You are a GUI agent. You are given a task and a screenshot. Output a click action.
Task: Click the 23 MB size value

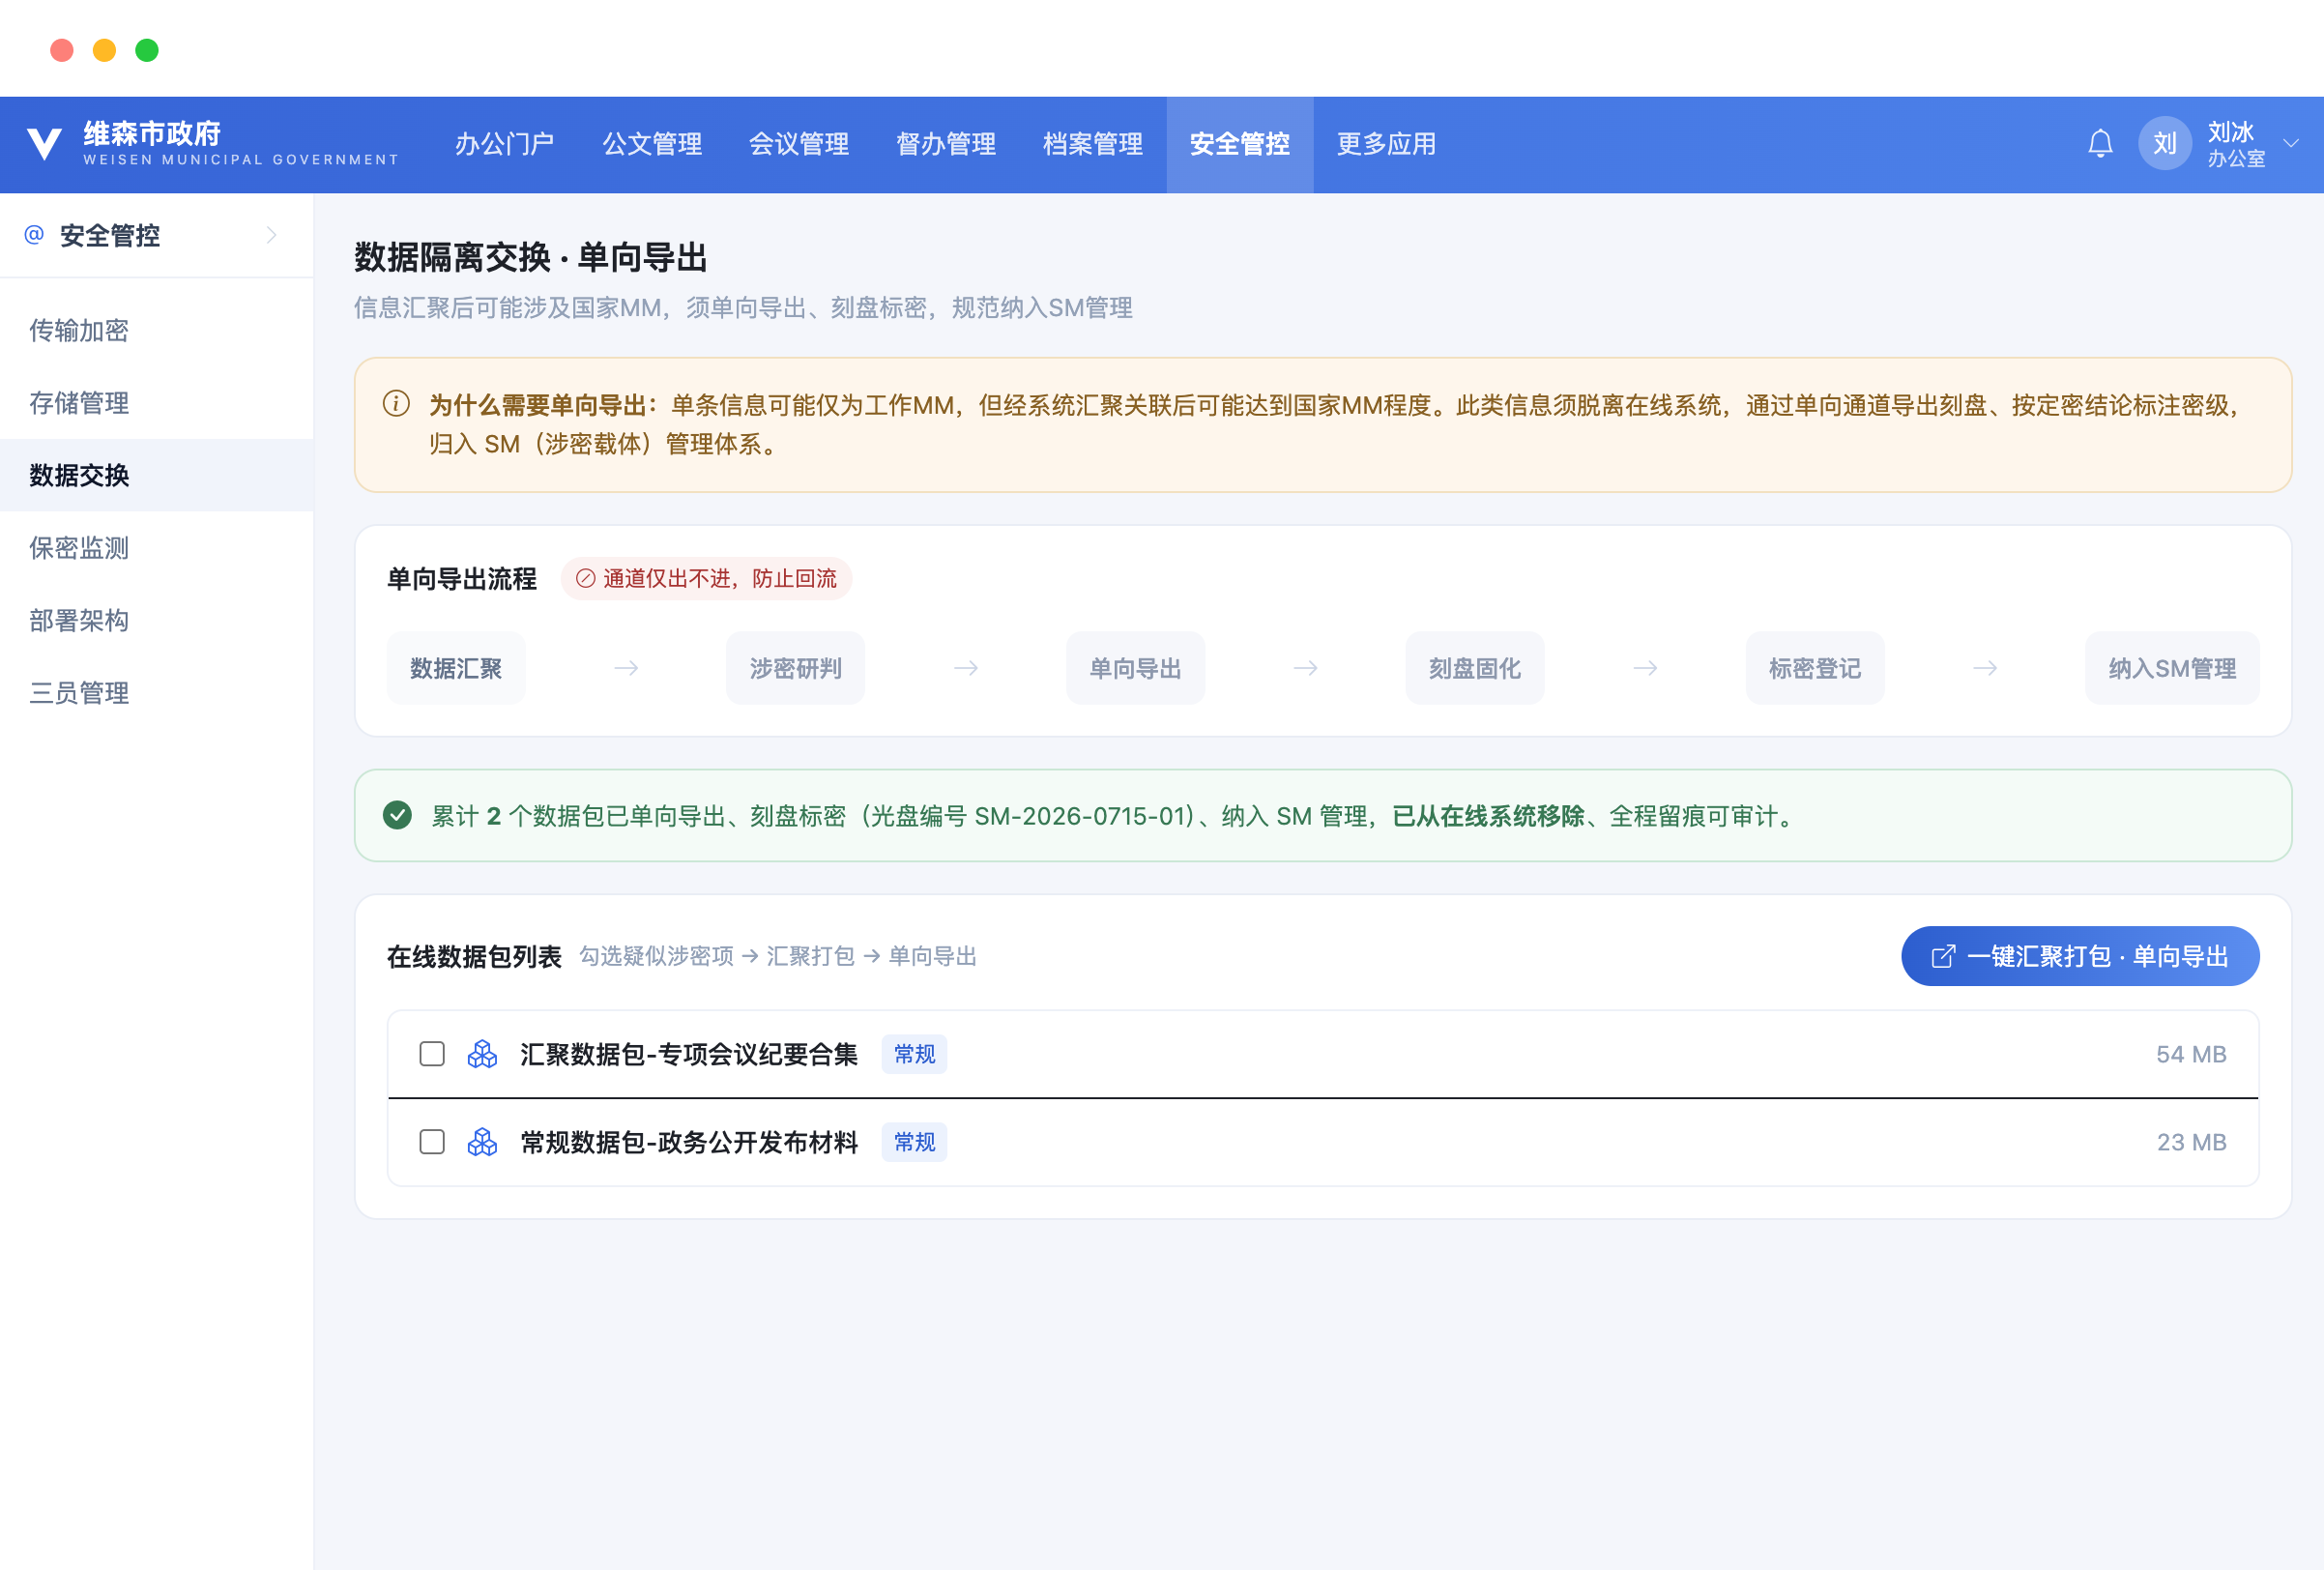[x=2191, y=1142]
